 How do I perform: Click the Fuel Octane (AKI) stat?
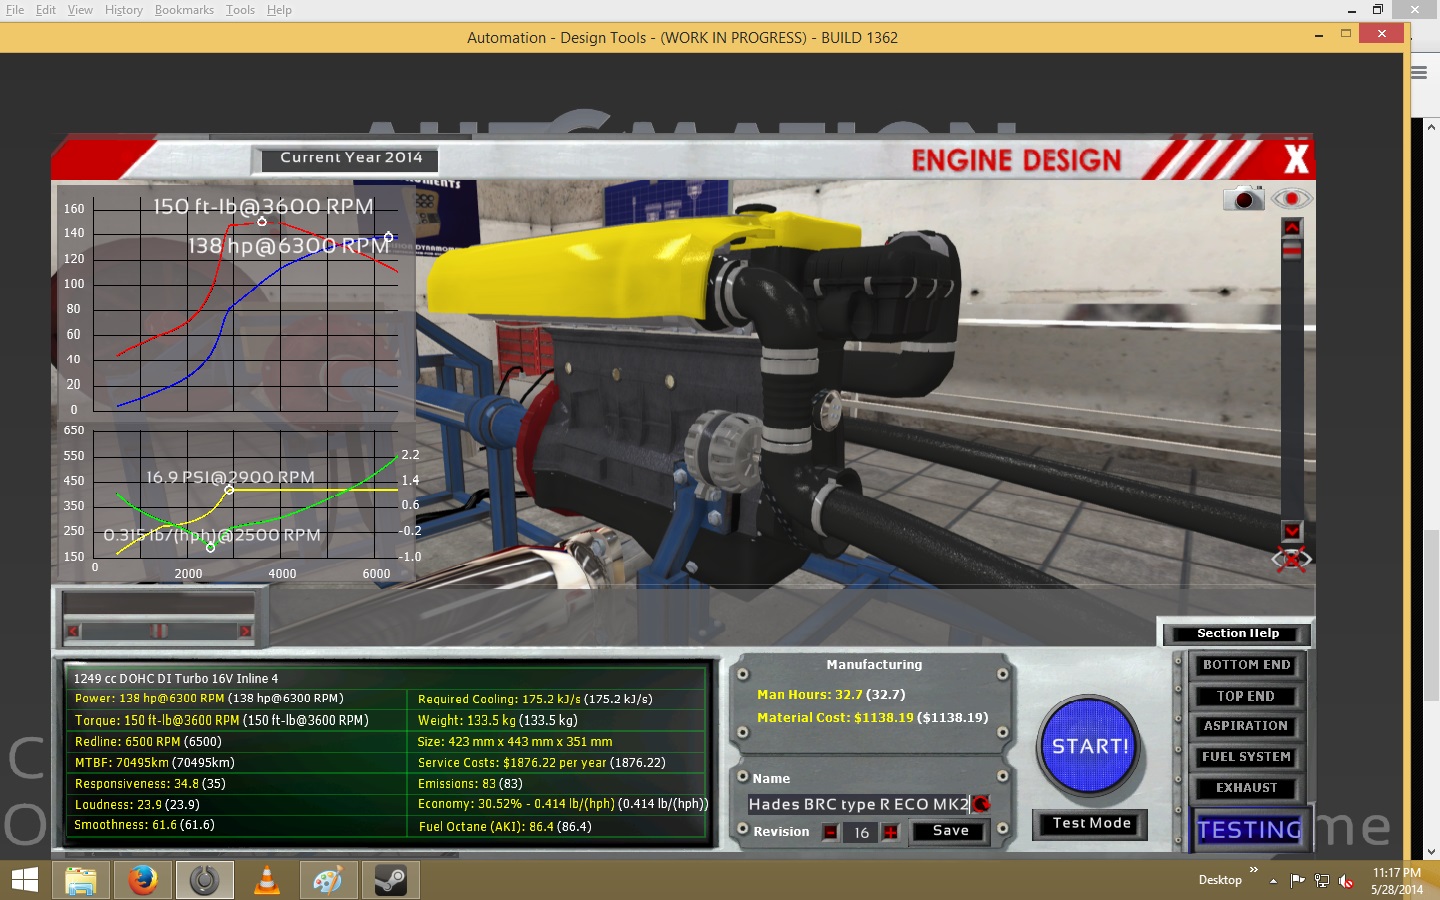[x=505, y=826]
